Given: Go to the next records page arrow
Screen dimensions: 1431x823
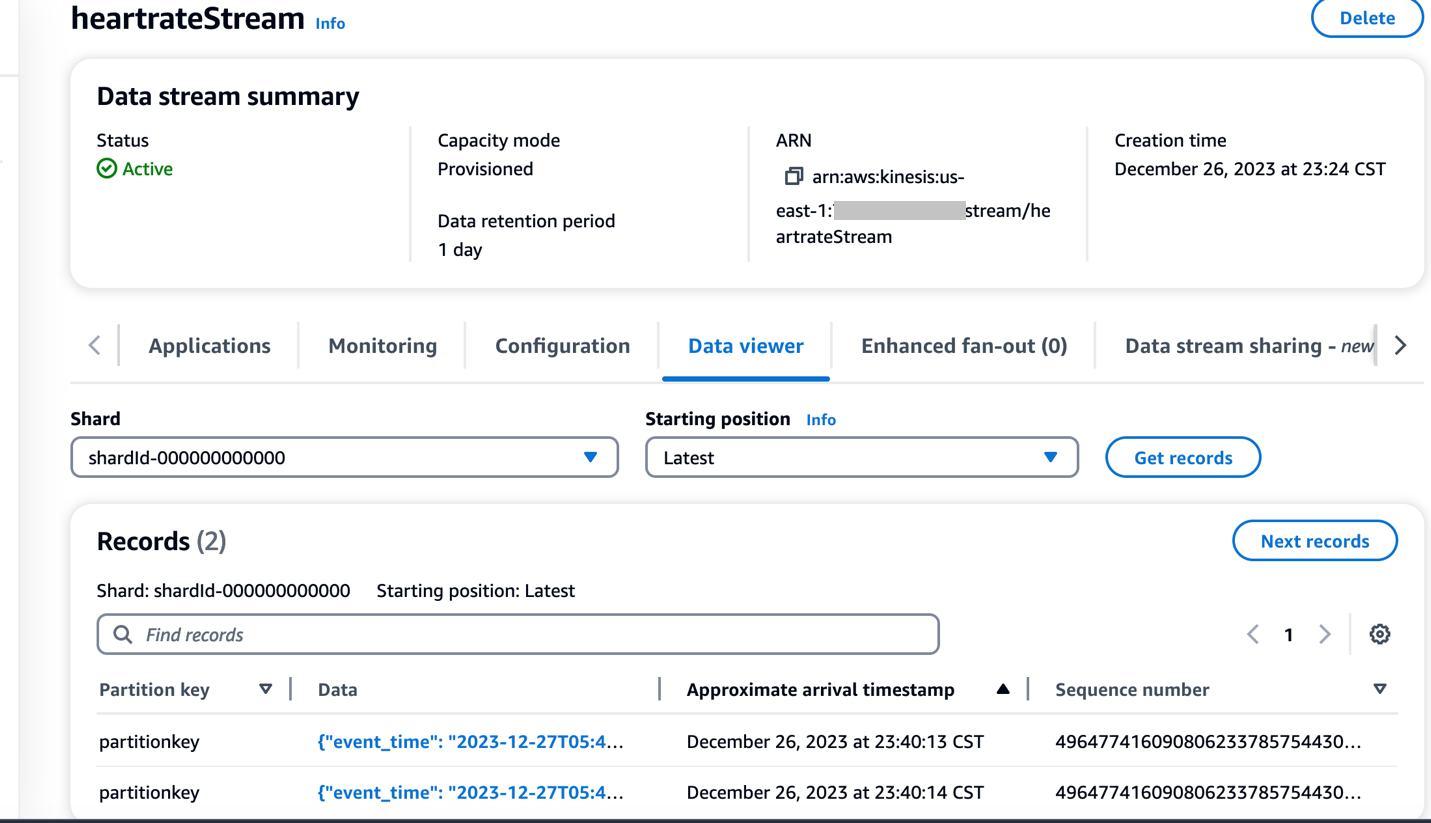Looking at the screenshot, I should pos(1325,634).
